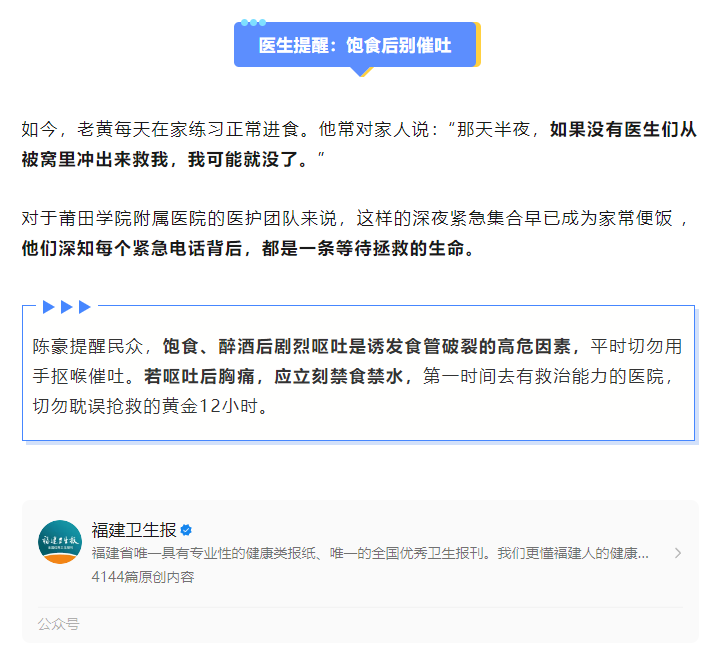
Task: Click bold sentence starting 他们深知每个紧急电话
Action: tap(247, 248)
